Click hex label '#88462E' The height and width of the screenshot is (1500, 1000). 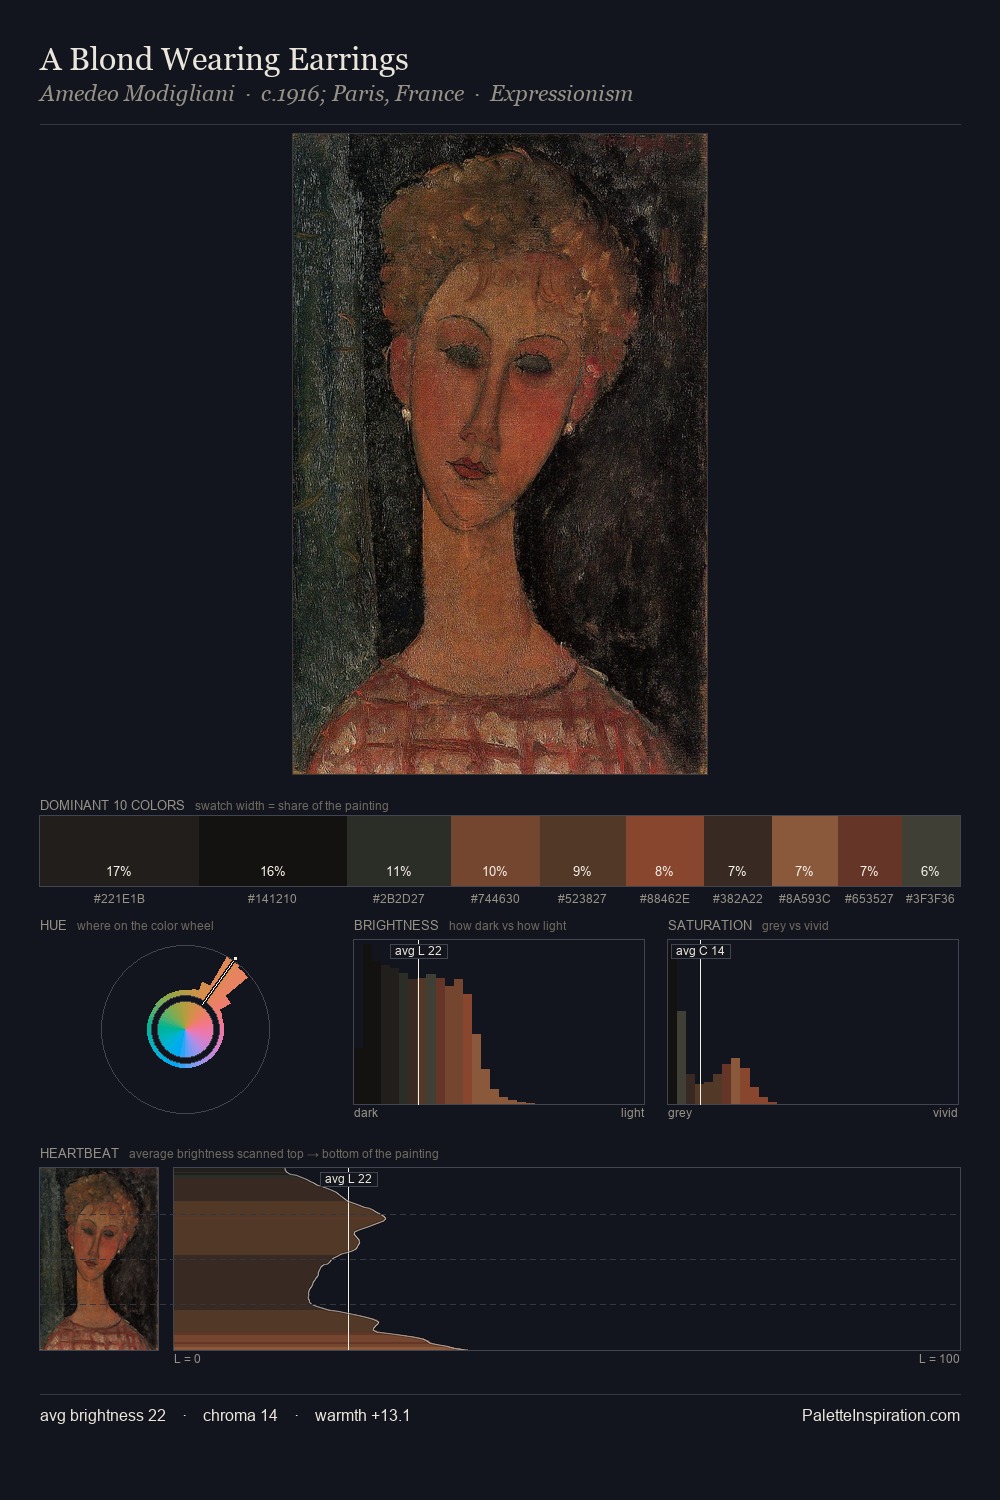(664, 899)
